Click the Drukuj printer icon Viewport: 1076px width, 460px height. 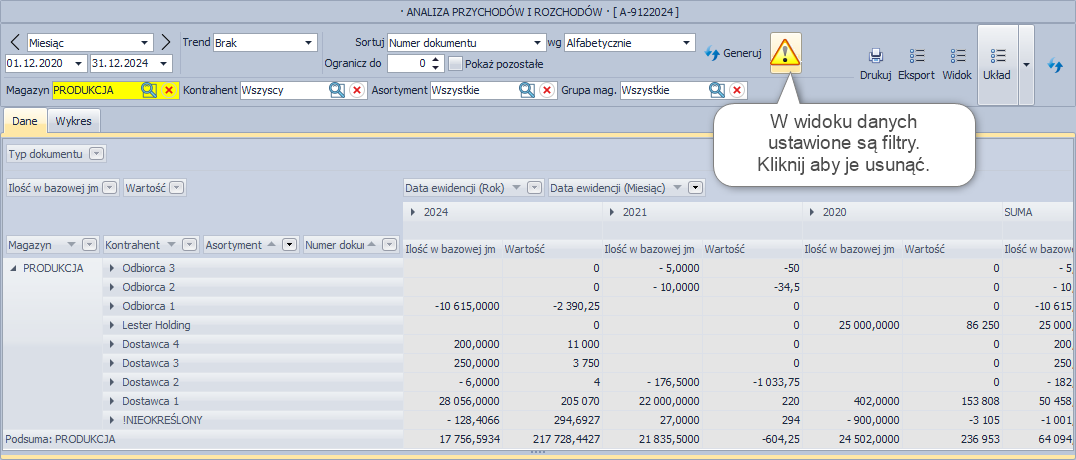point(875,56)
